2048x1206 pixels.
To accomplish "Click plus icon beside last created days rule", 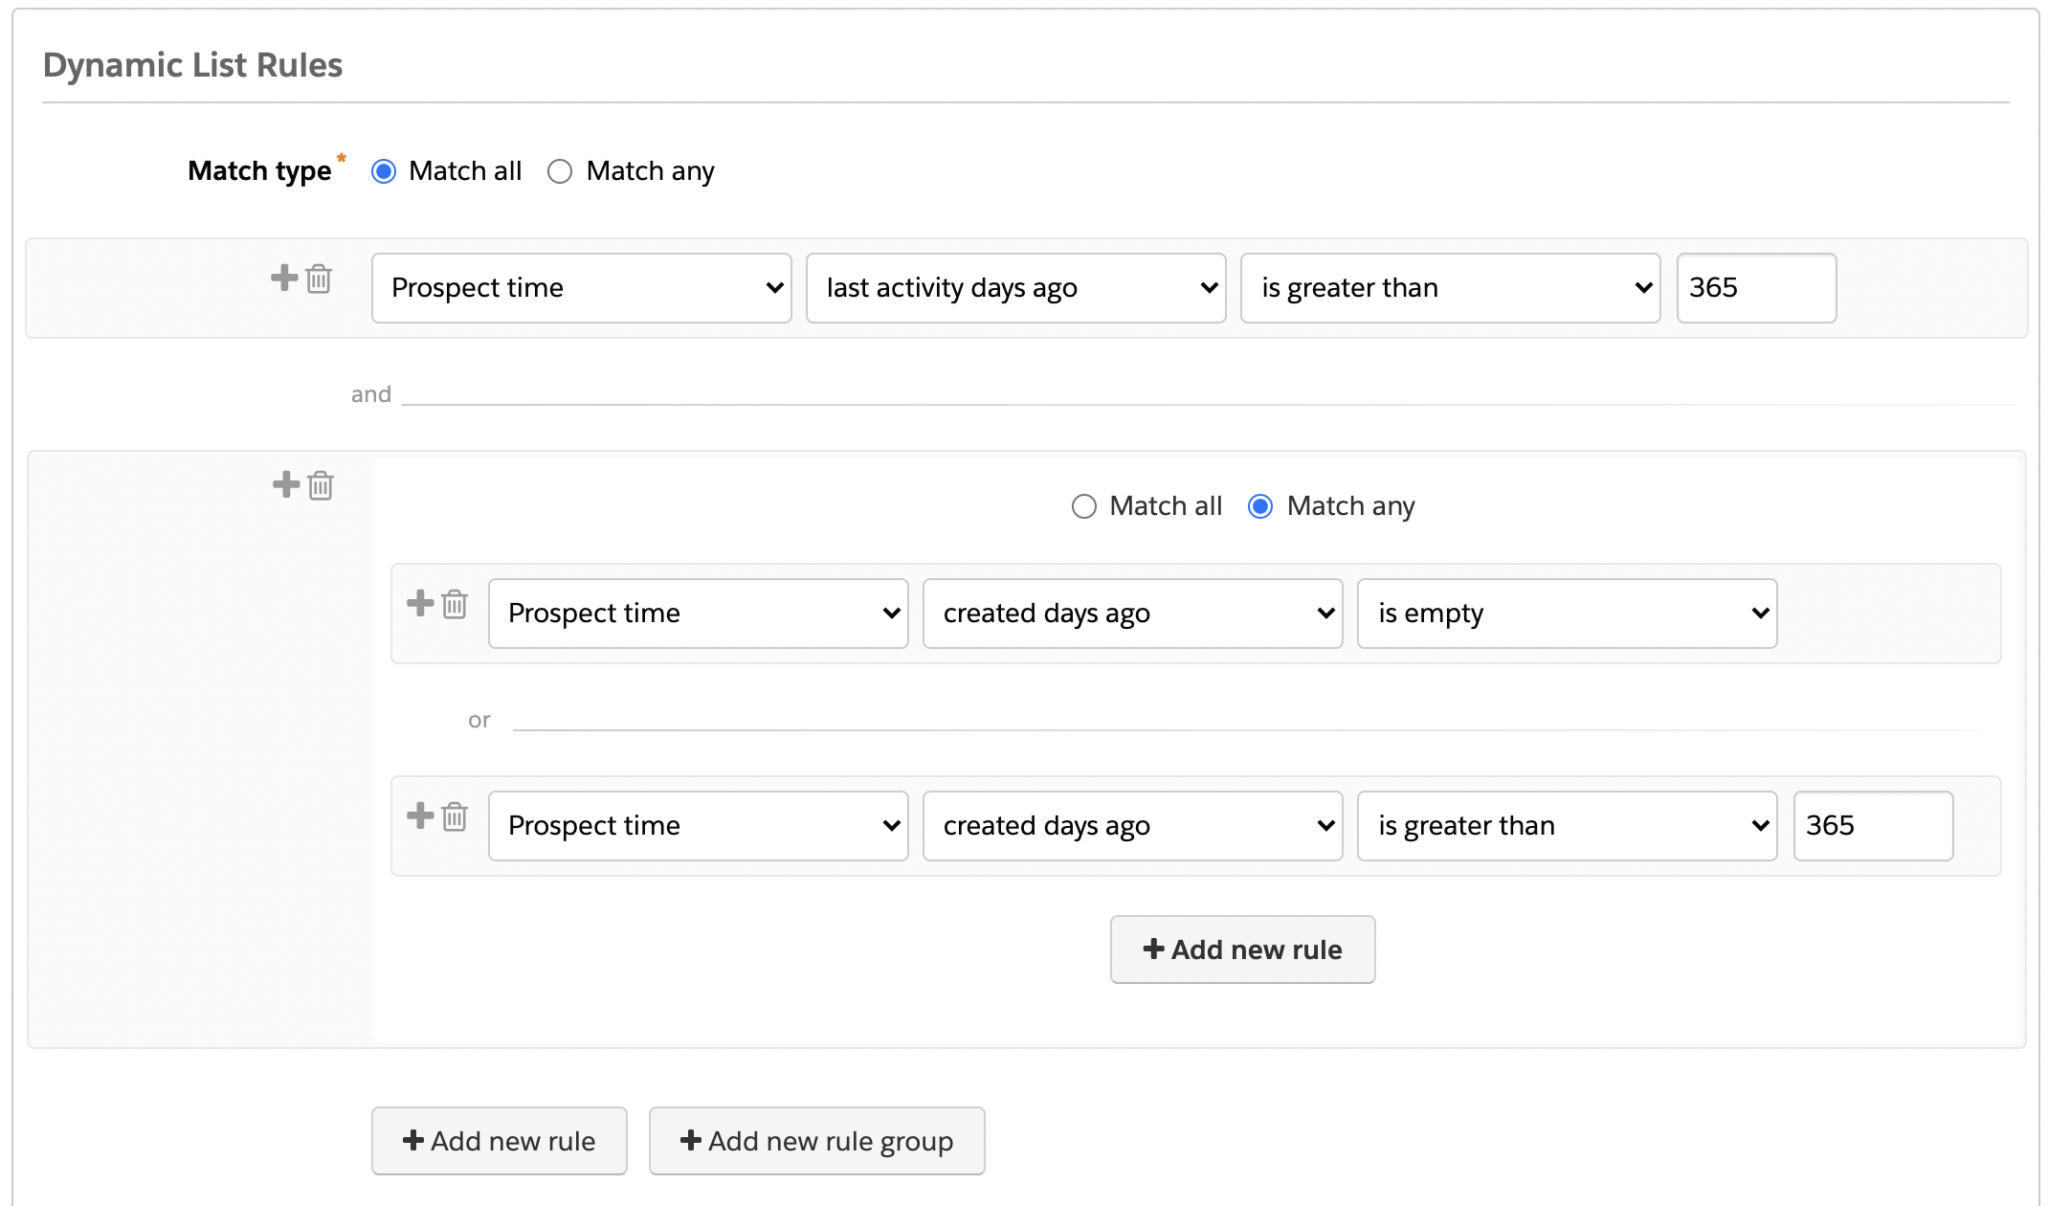I will click(420, 816).
